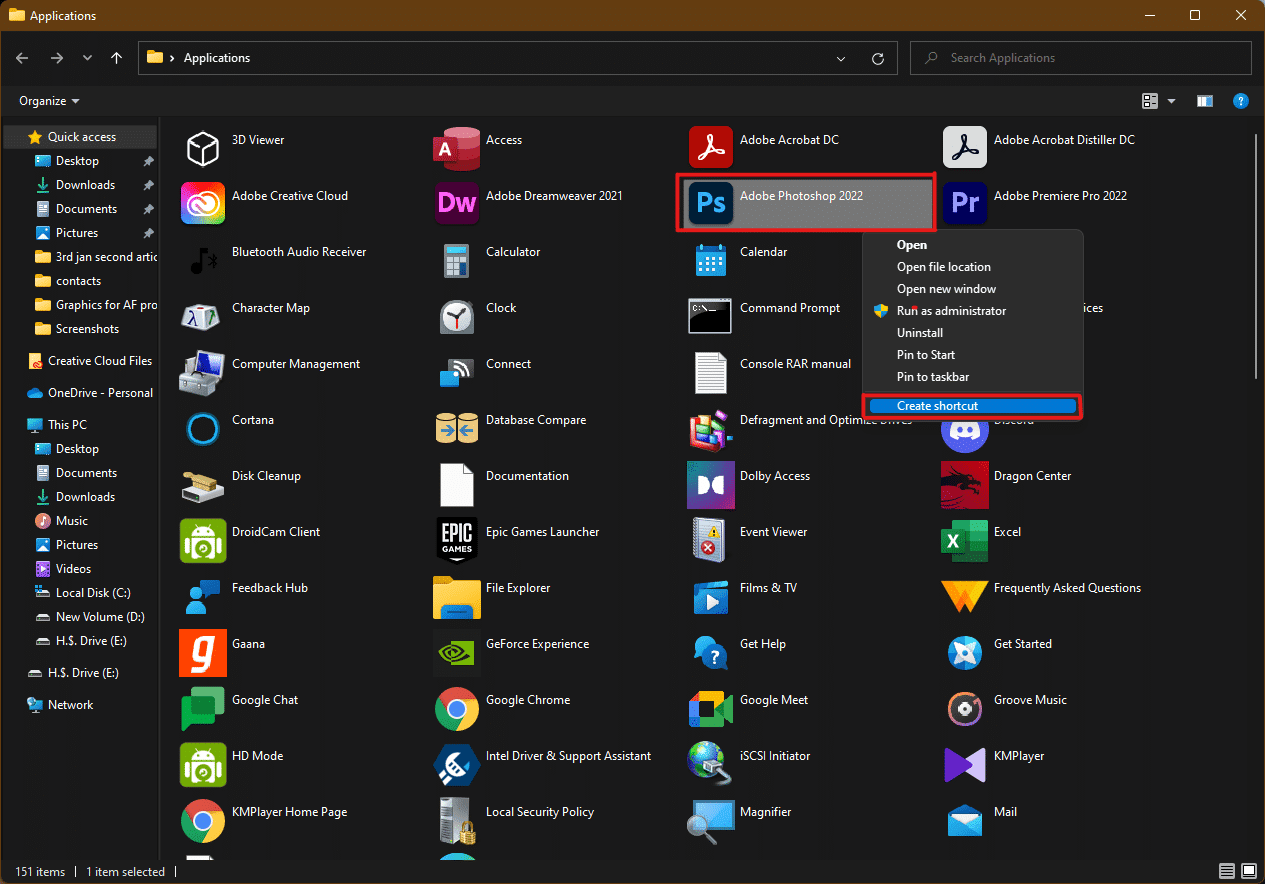Toggle the preview pane icon in the toolbar
The height and width of the screenshot is (884, 1265).
pyautogui.click(x=1204, y=100)
